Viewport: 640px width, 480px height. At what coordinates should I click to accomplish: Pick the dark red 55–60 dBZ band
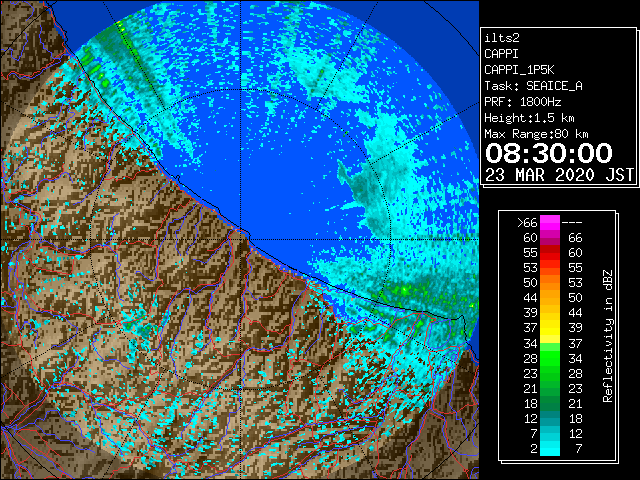tap(550, 253)
